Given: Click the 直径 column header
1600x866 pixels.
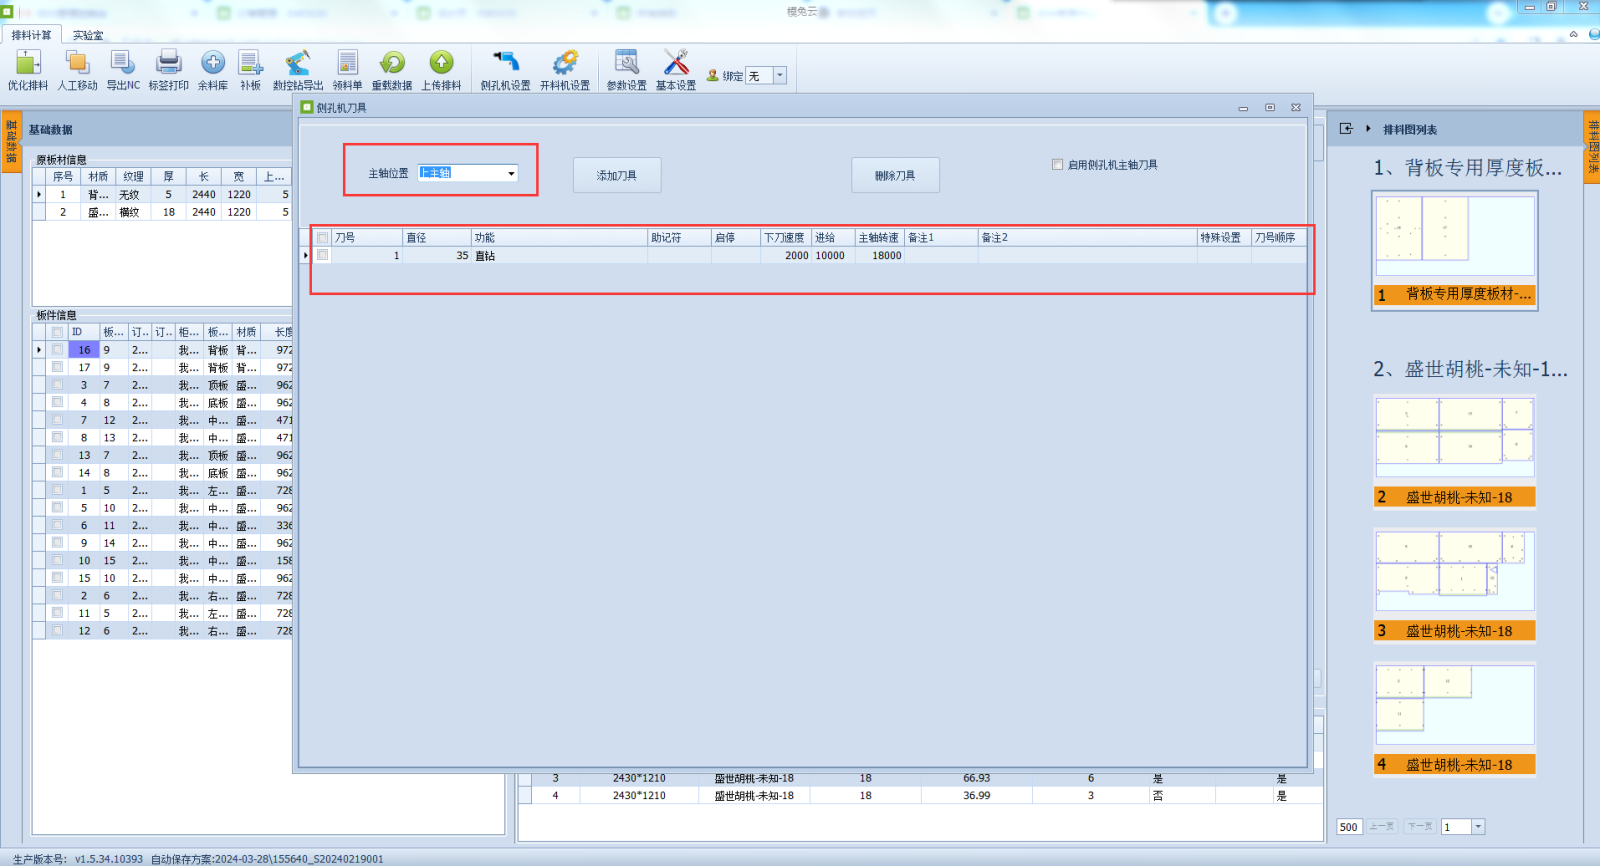Looking at the screenshot, I should [437, 238].
